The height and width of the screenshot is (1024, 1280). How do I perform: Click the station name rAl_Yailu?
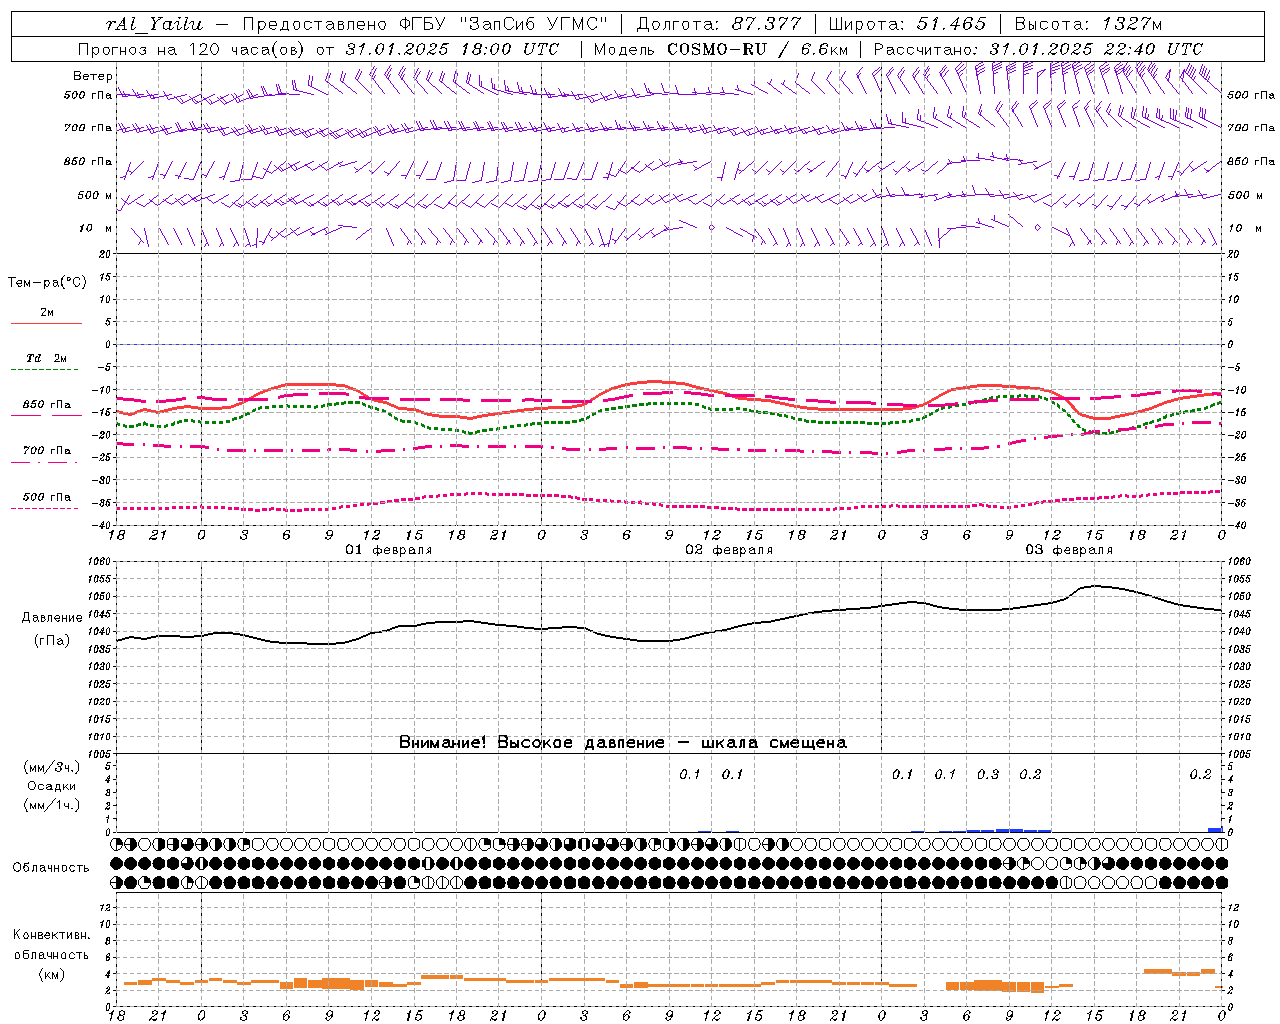point(154,24)
